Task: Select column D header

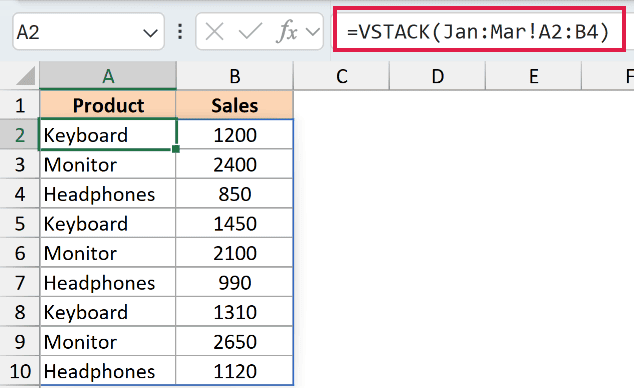Action: point(437,76)
